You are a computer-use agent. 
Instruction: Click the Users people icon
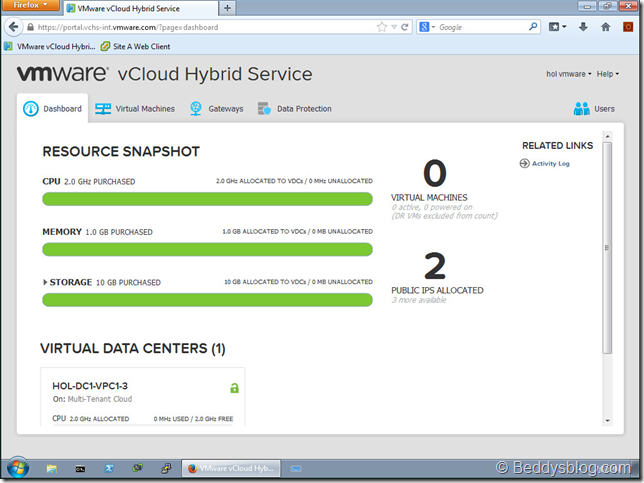point(582,109)
